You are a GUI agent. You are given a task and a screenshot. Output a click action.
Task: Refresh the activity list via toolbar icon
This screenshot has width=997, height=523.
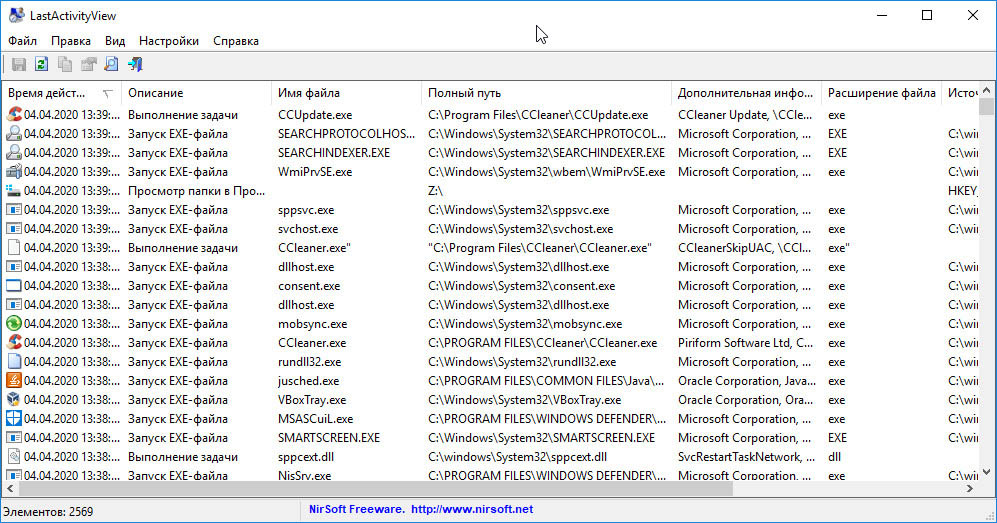pyautogui.click(x=41, y=64)
